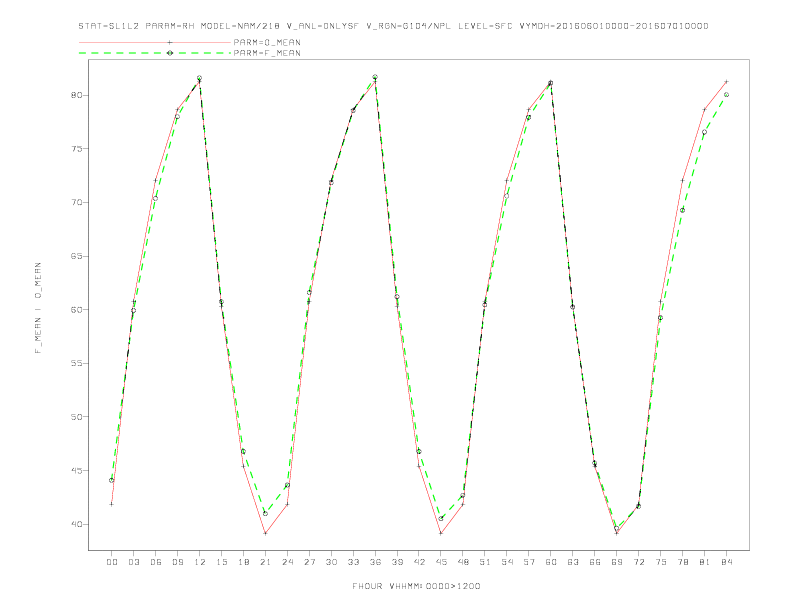792x612 pixels.
Task: Click the x-axis tick label 81
Action: pyautogui.click(x=705, y=562)
